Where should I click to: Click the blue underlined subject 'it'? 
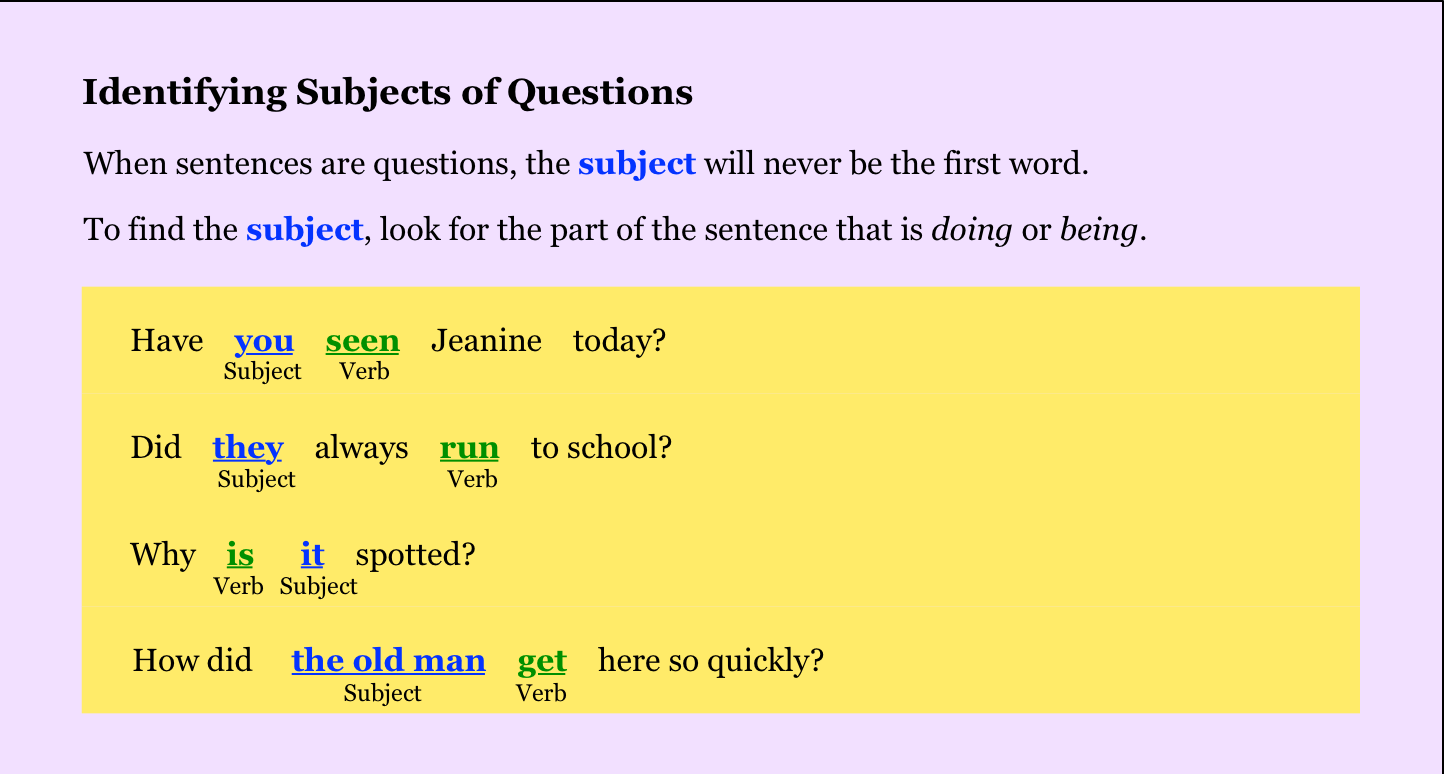click(x=312, y=554)
